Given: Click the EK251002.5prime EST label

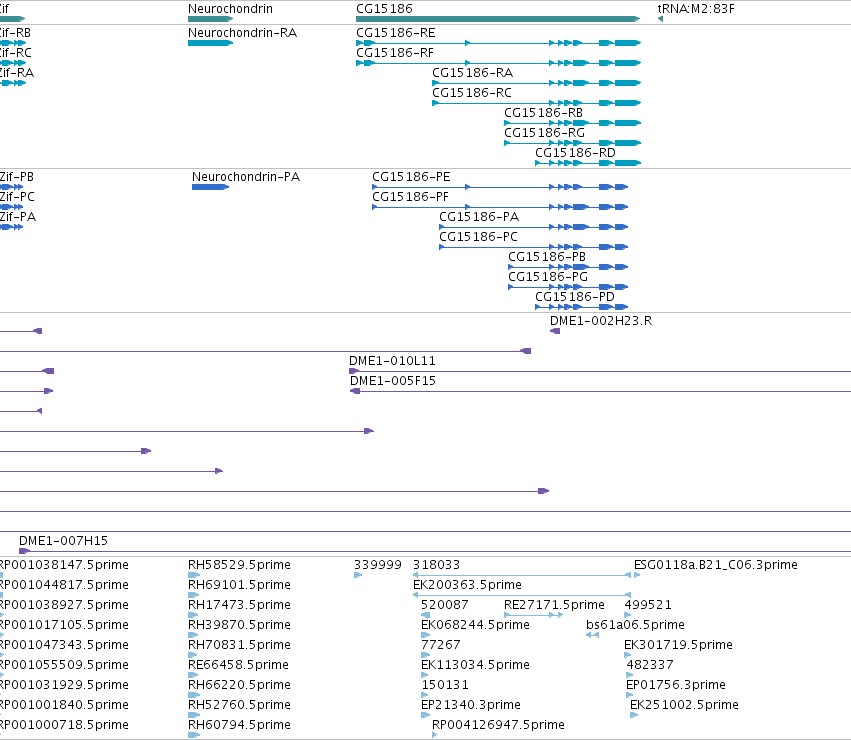Looking at the screenshot, I should pos(684,705).
